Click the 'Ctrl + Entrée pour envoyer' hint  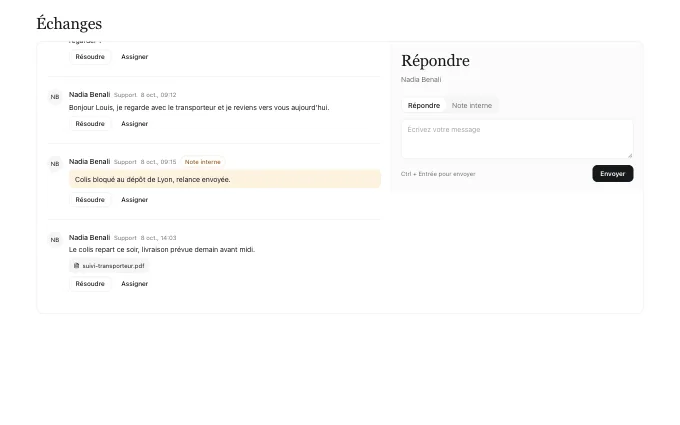point(438,174)
